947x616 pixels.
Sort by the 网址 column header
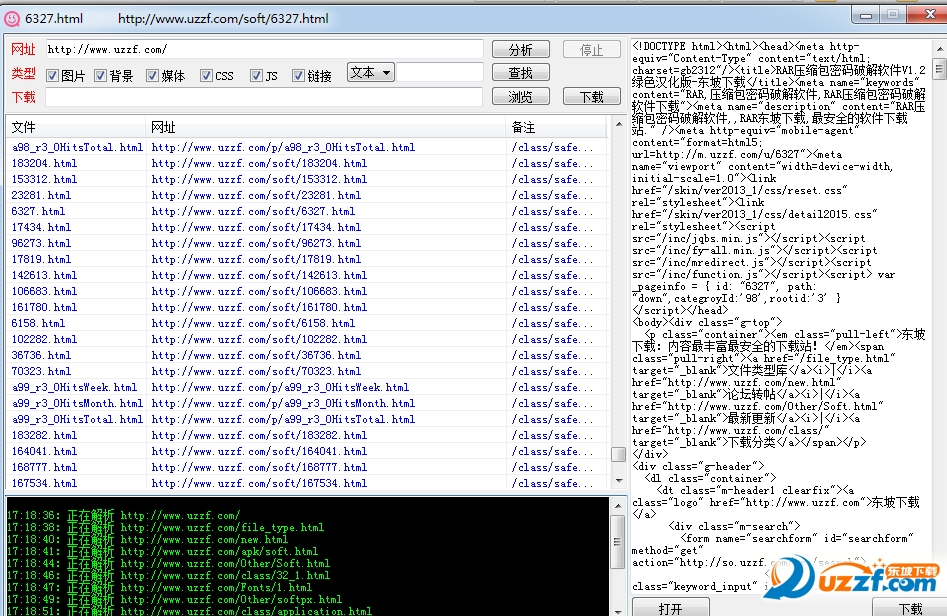326,127
